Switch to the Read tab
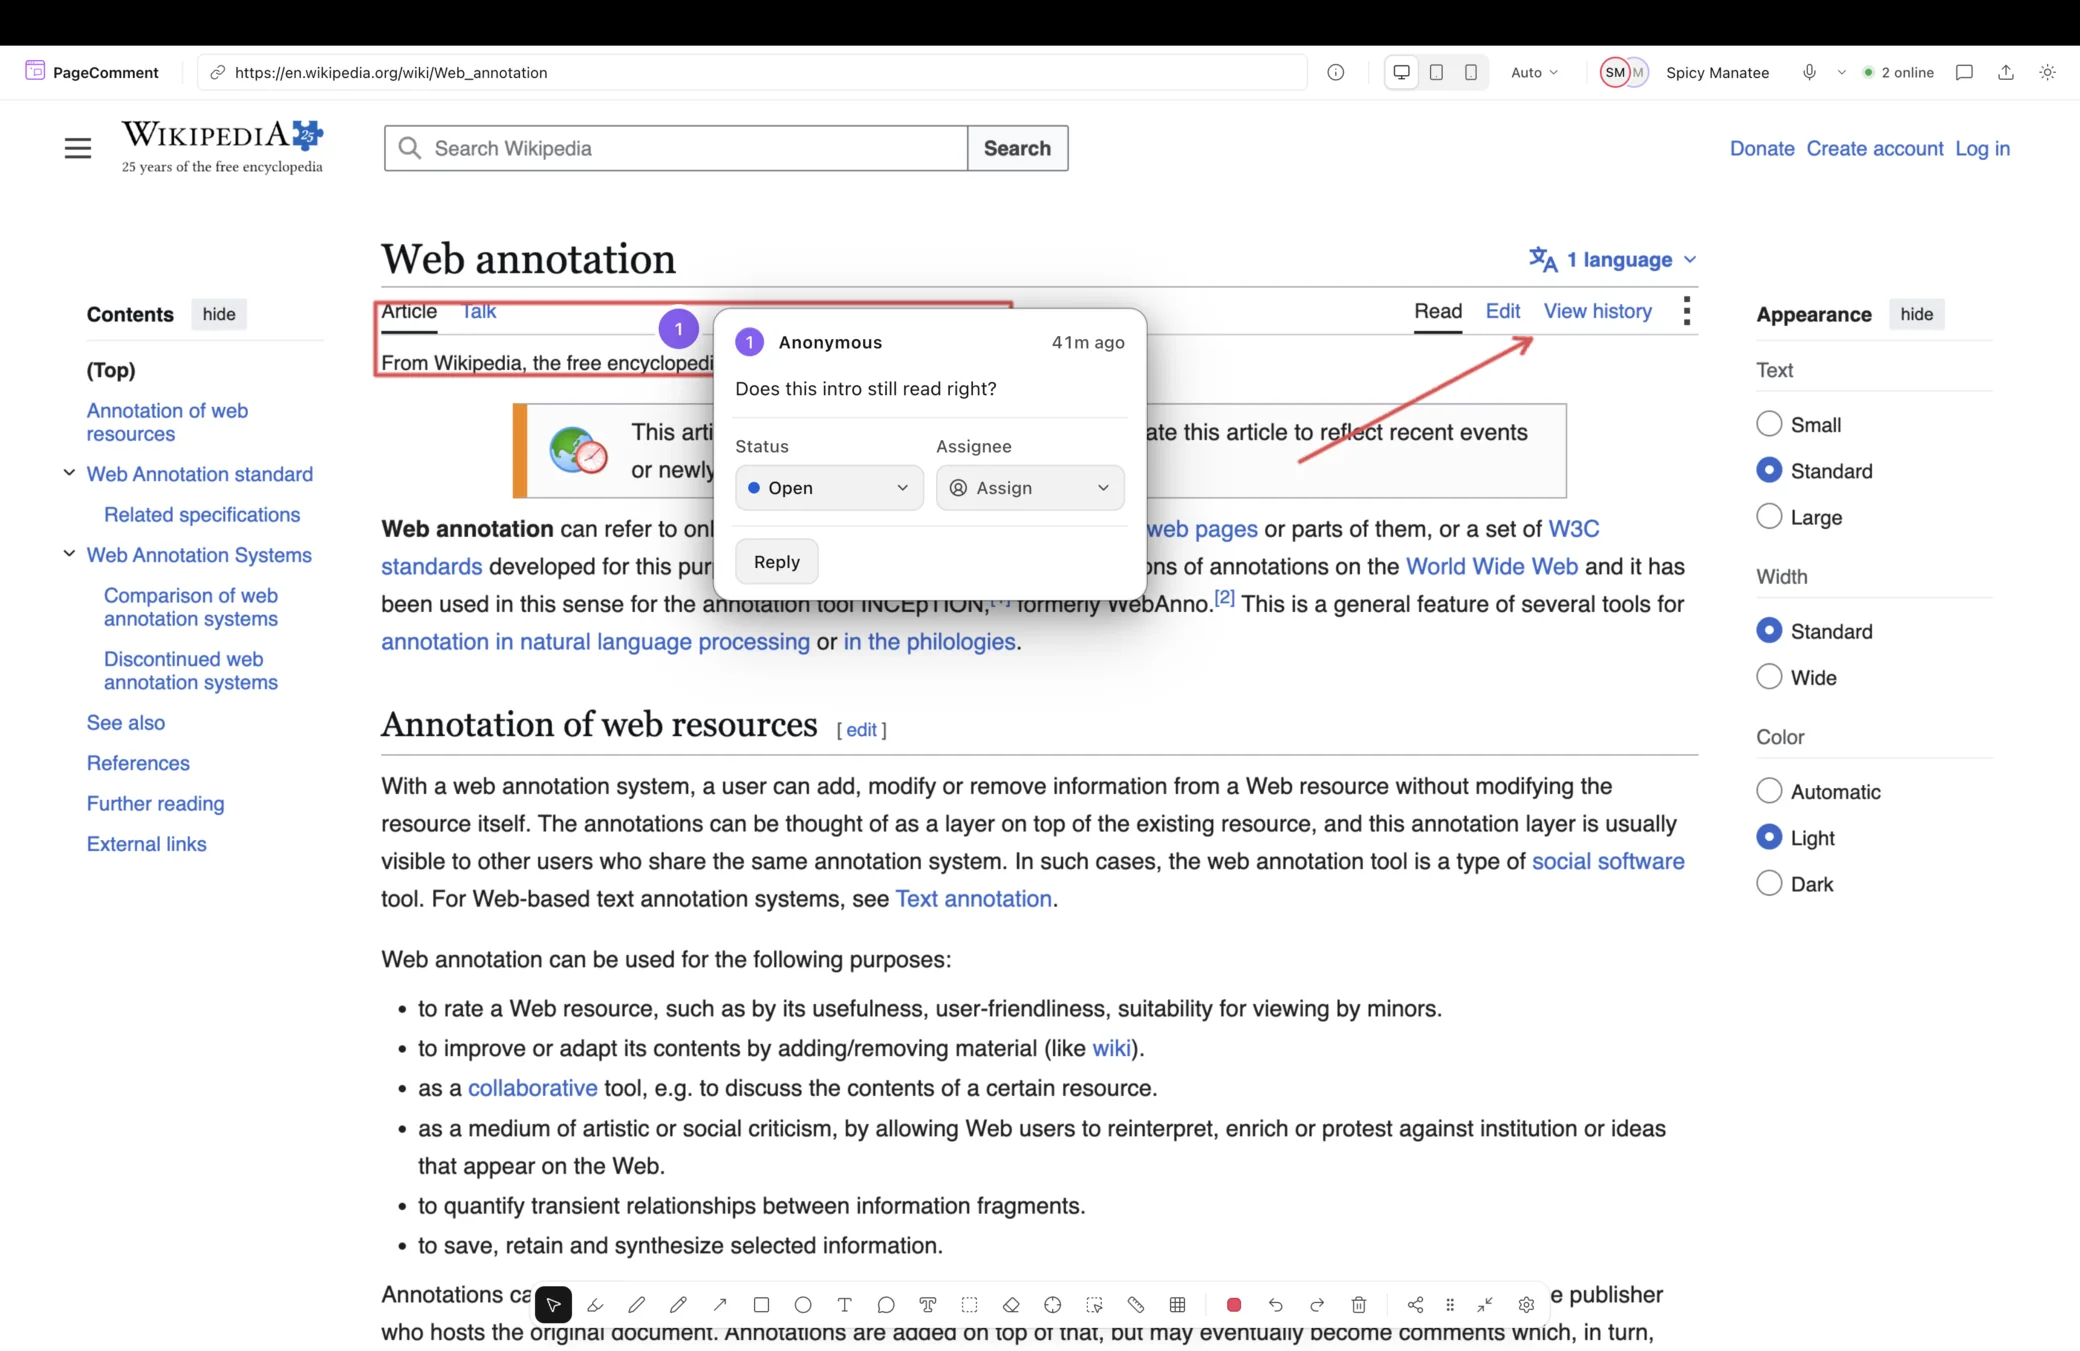The height and width of the screenshot is (1351, 2080). [x=1438, y=311]
